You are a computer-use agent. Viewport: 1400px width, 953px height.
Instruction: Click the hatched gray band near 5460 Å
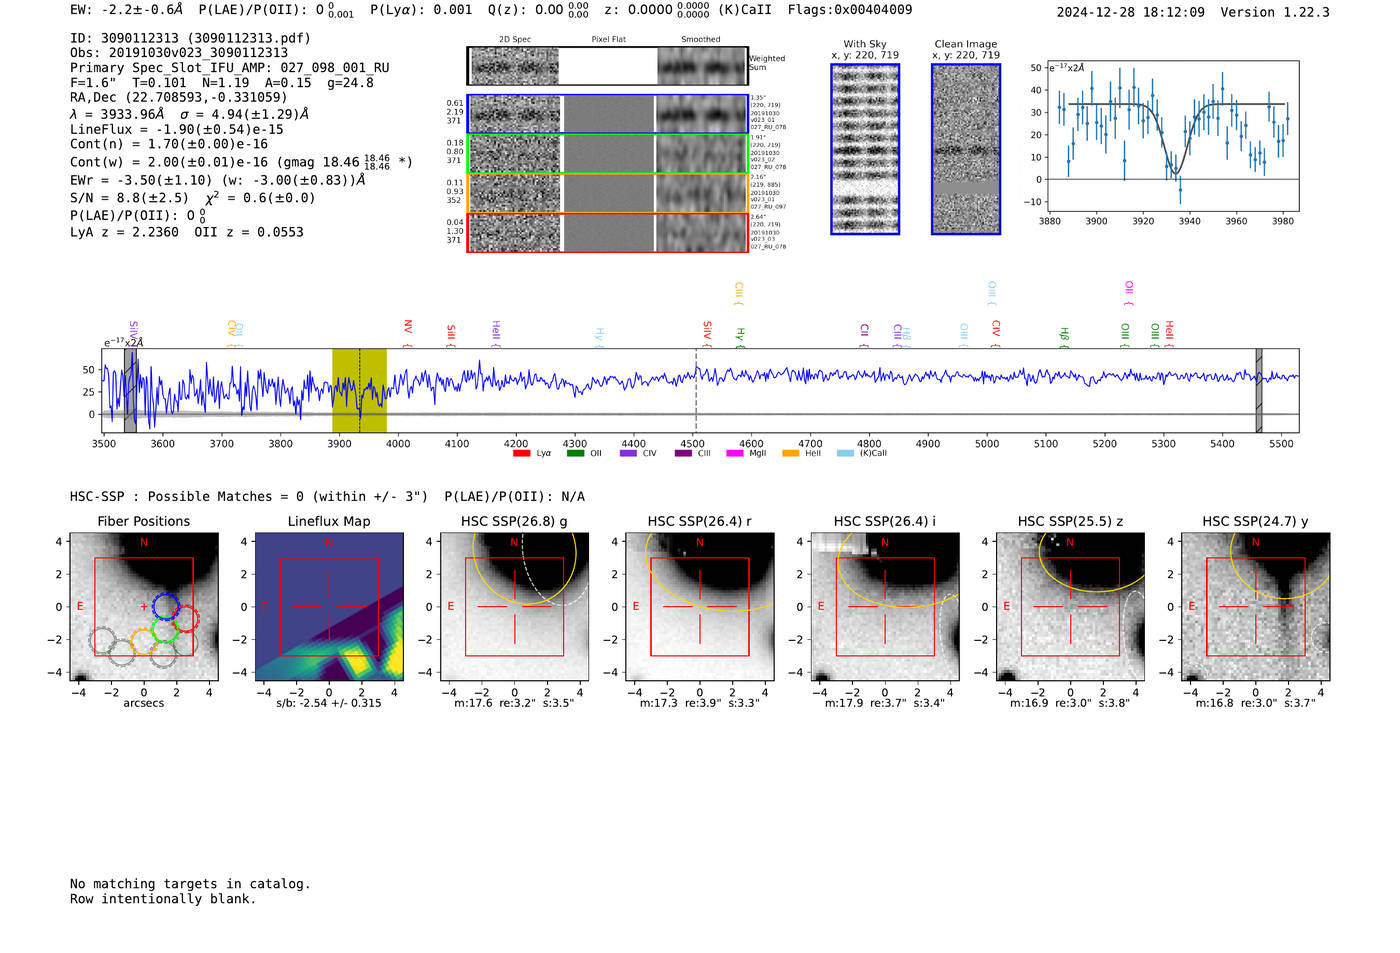(1259, 391)
